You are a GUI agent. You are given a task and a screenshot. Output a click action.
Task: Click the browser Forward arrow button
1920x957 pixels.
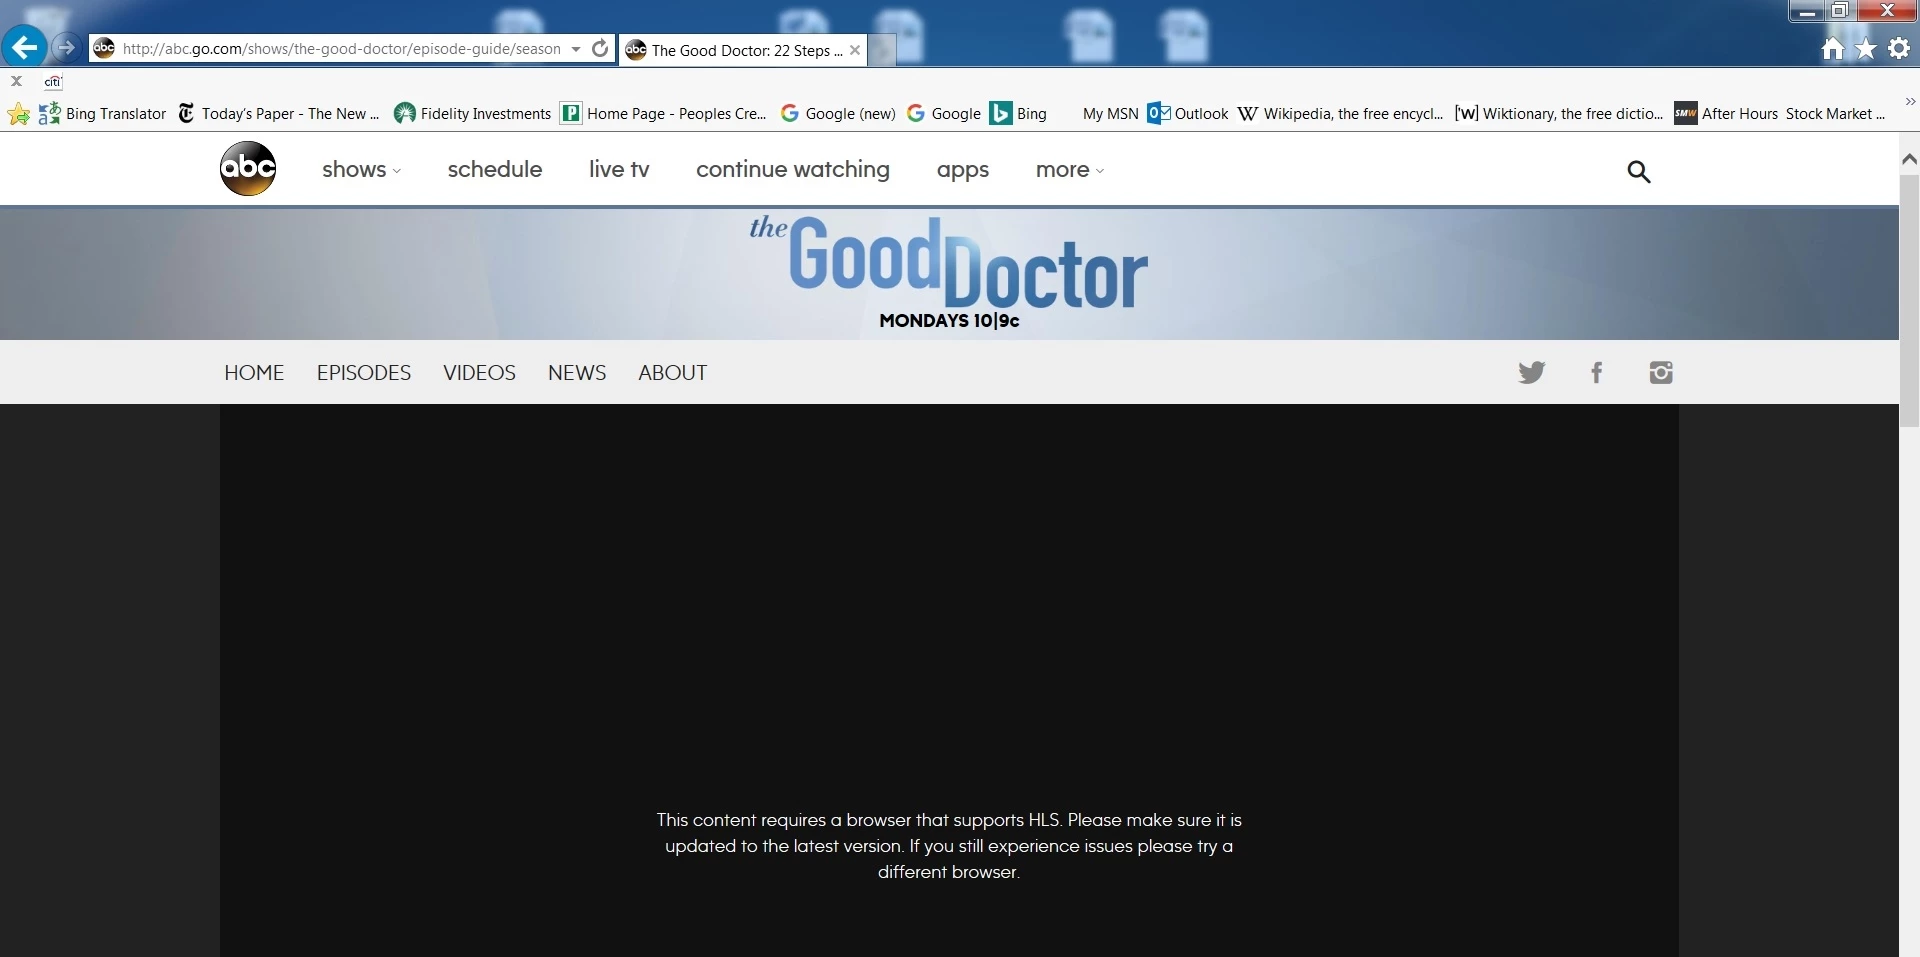pos(66,47)
